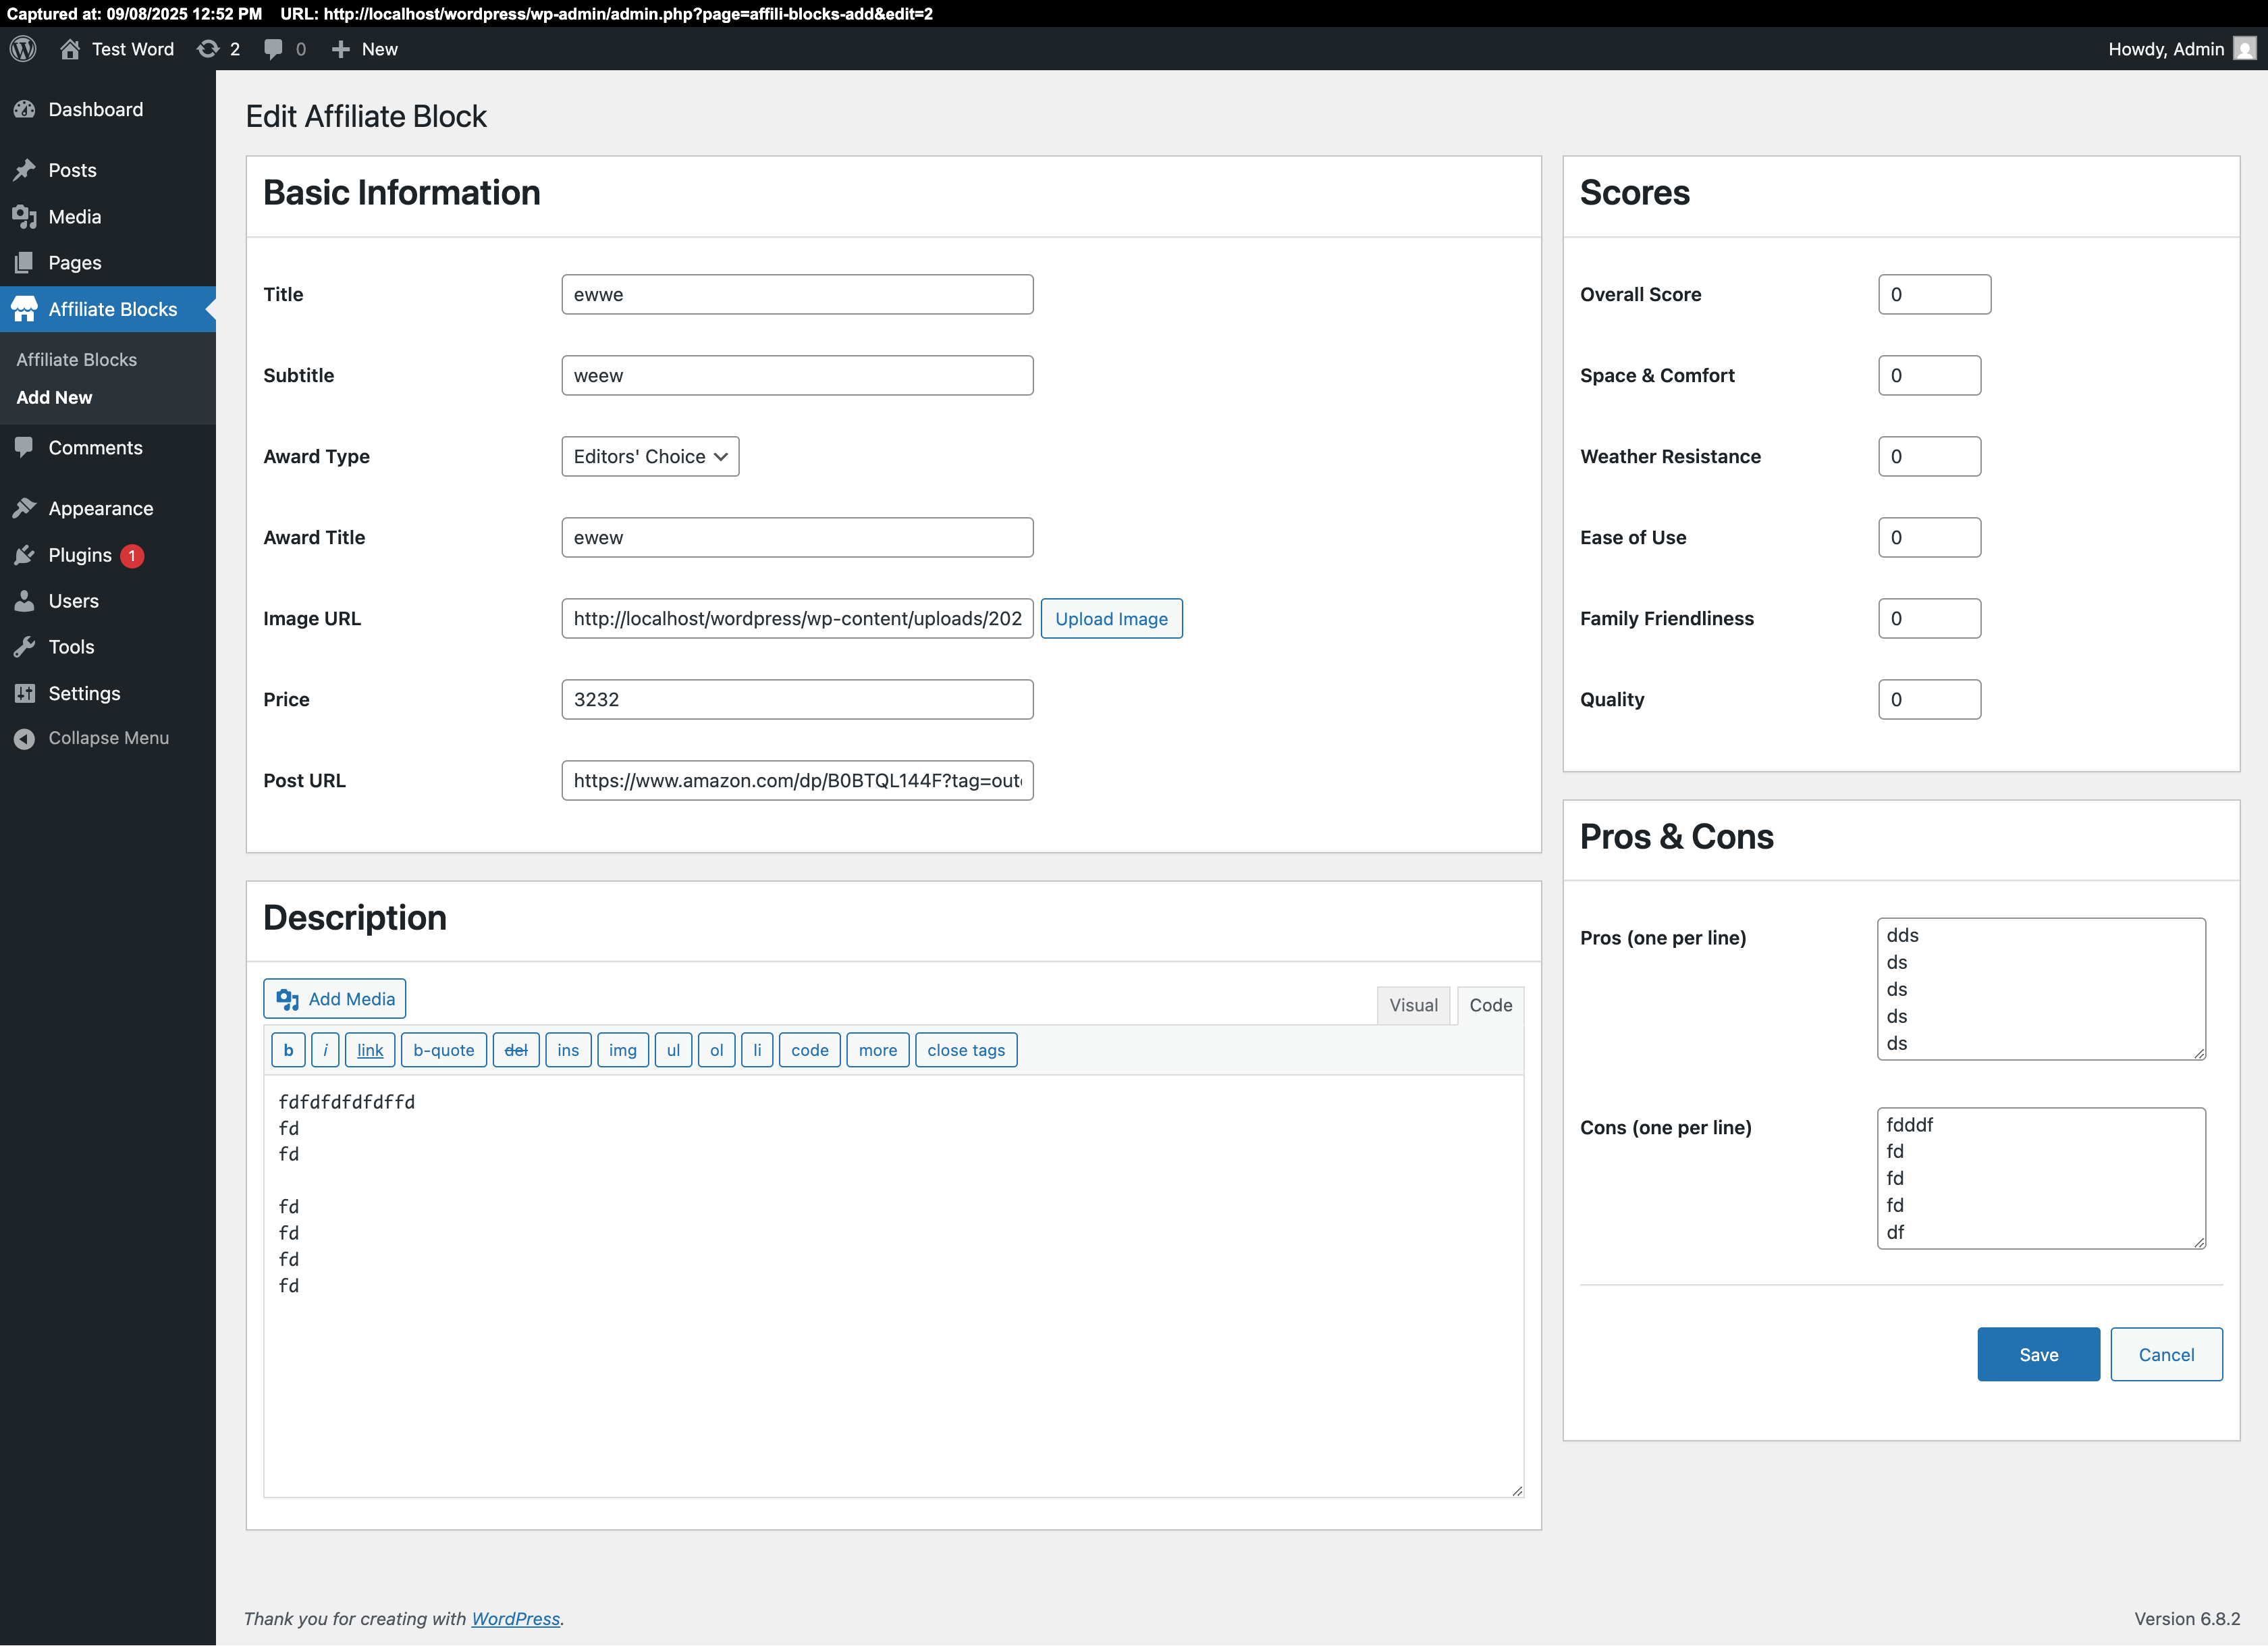The width and height of the screenshot is (2268, 1646).
Task: Click the Admin avatar icon
Action: tap(2244, 49)
